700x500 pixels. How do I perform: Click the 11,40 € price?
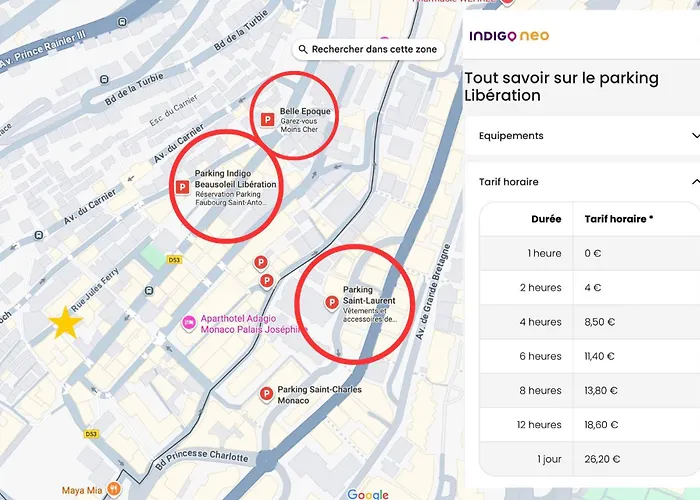point(599,356)
